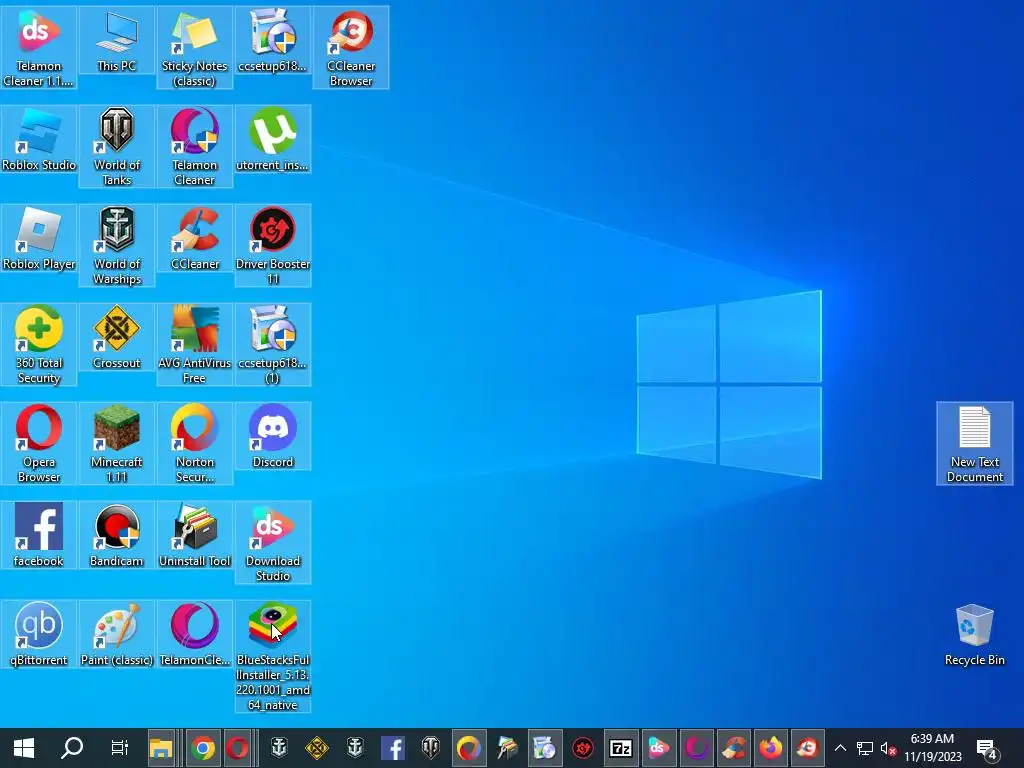Select the Uninstall Tool desktop shortcut
This screenshot has width=1024, height=768.
(x=195, y=535)
